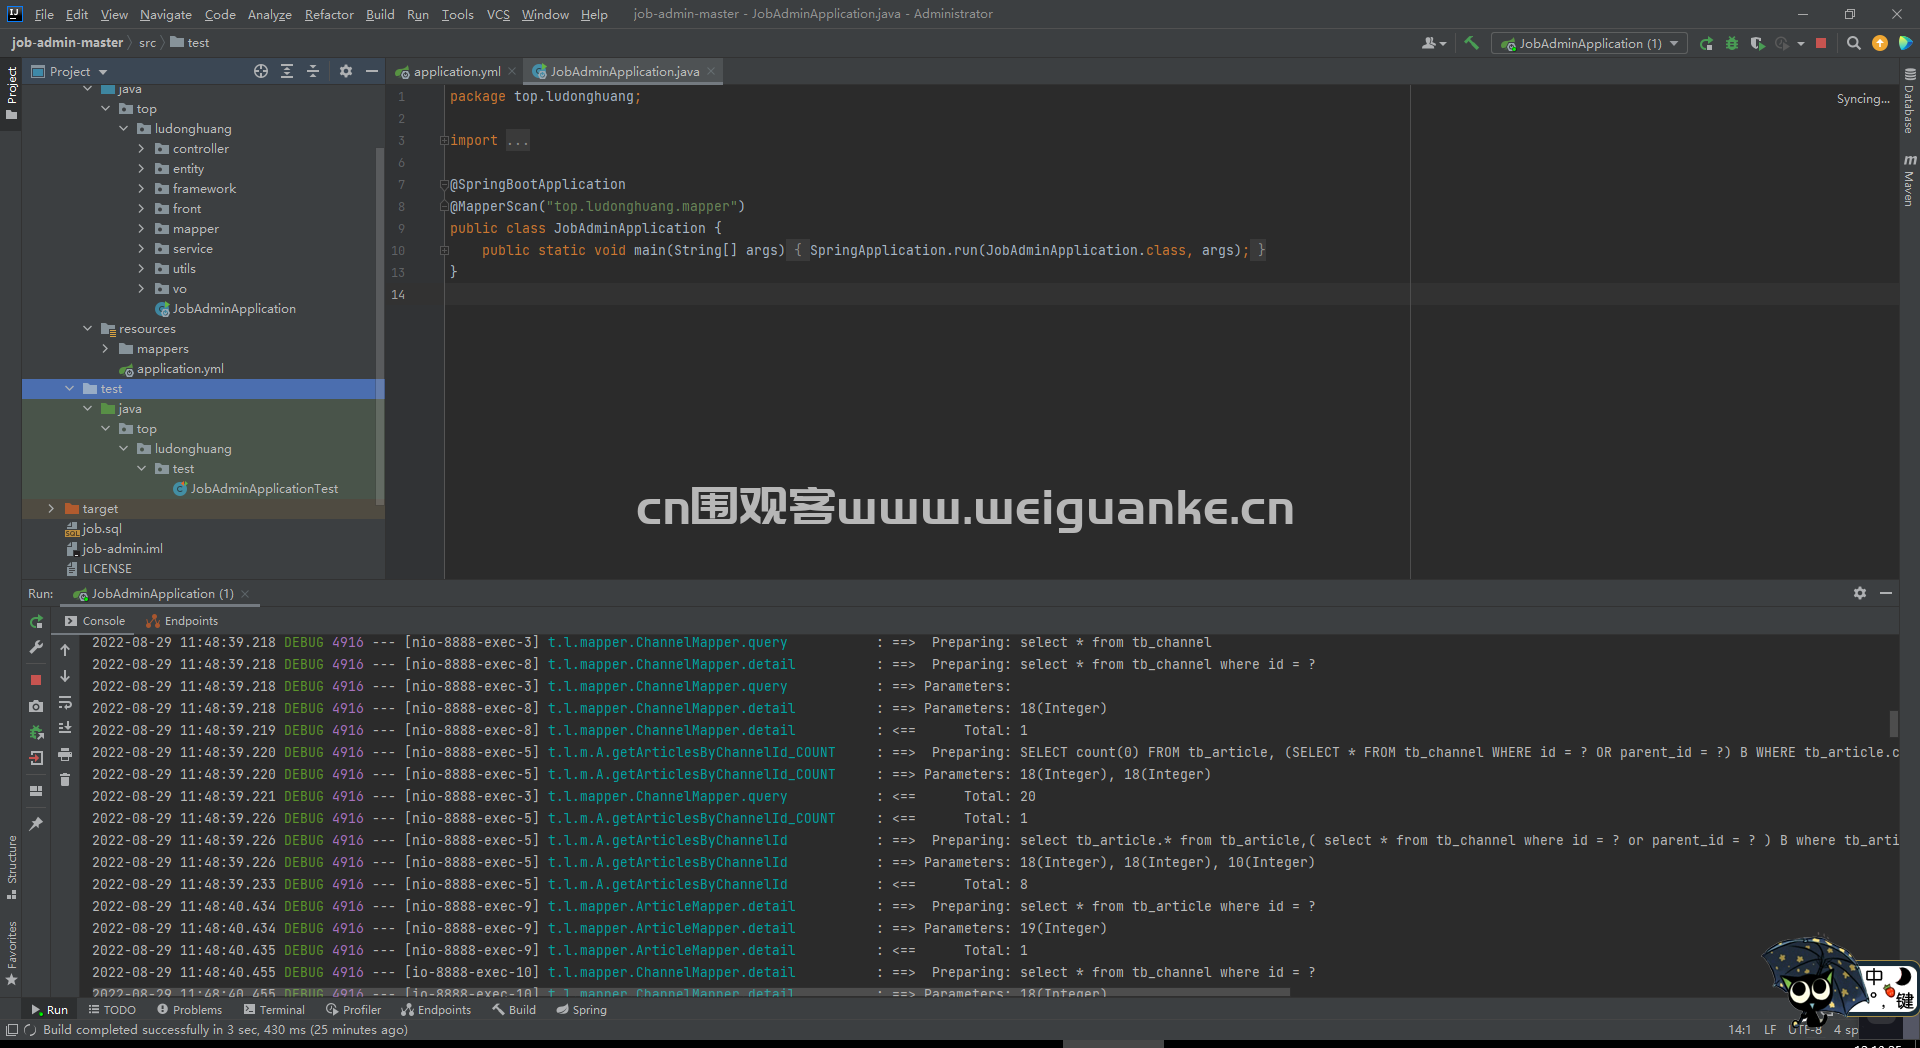
Task: Open the Profiler tool window
Action: 353,1010
